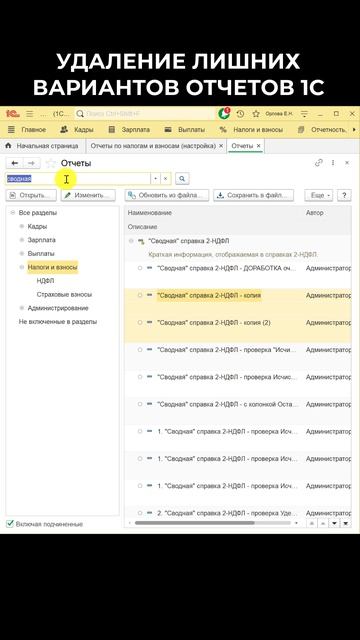The image size is (360, 640).
Task: Expand the Кадры tree node
Action: pos(22,226)
